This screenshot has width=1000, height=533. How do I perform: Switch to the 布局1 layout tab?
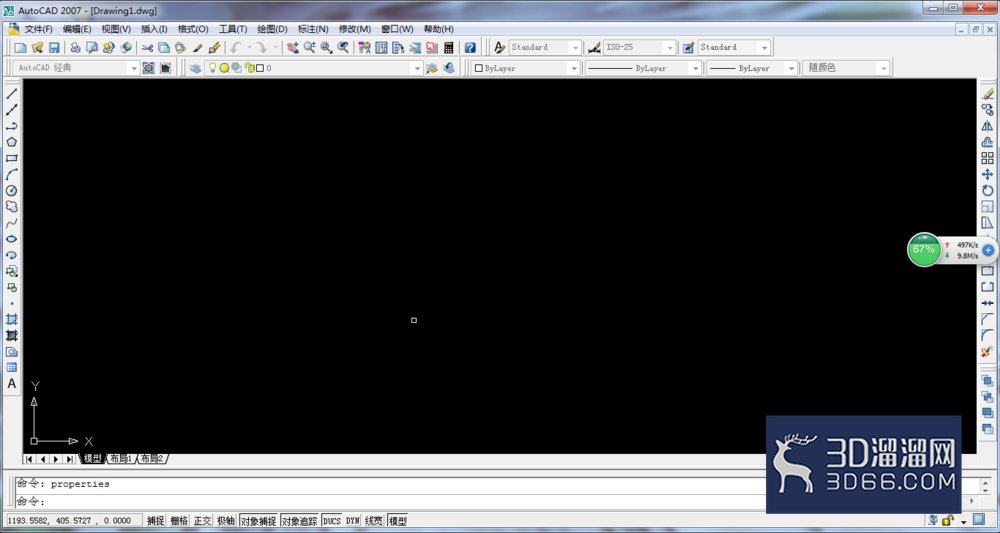click(121, 459)
